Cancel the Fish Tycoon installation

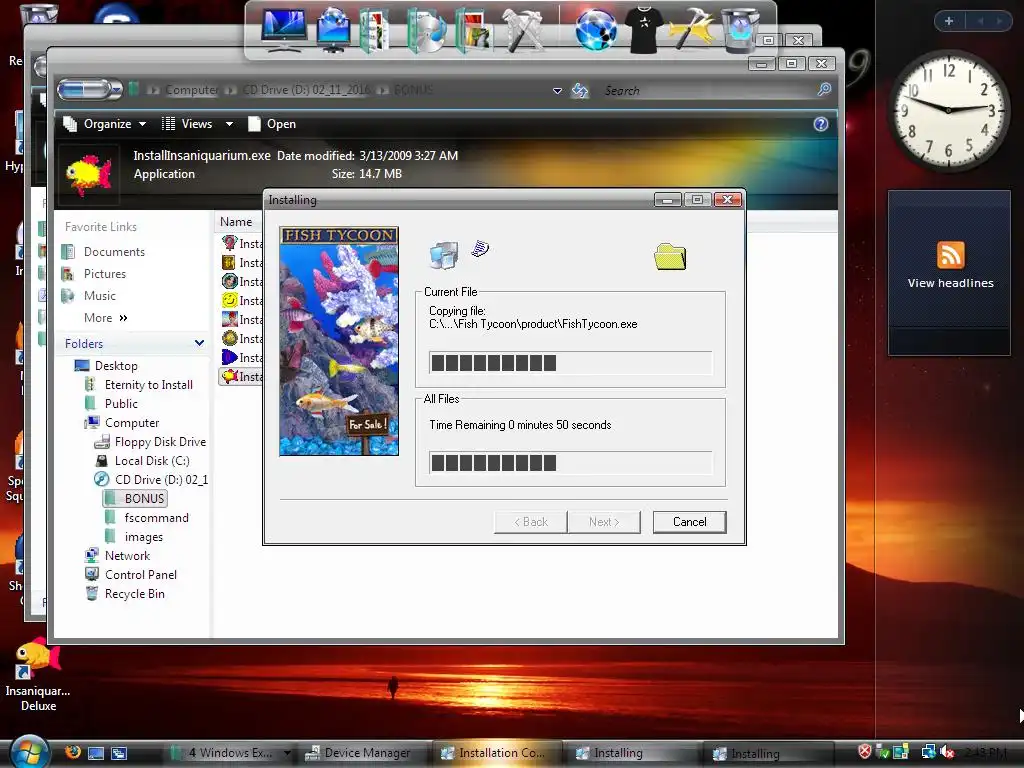pos(690,522)
